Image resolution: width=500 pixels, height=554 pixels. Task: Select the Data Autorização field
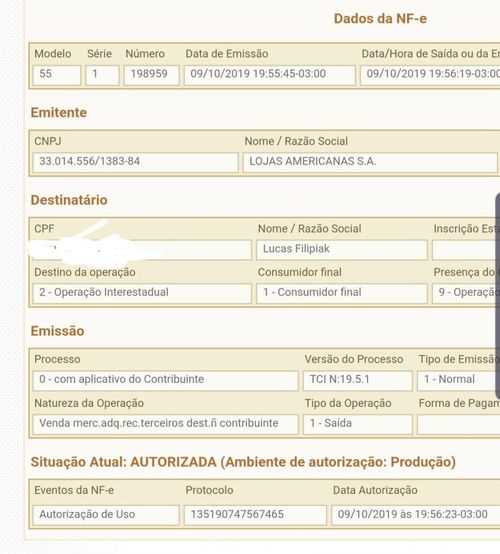416,515
